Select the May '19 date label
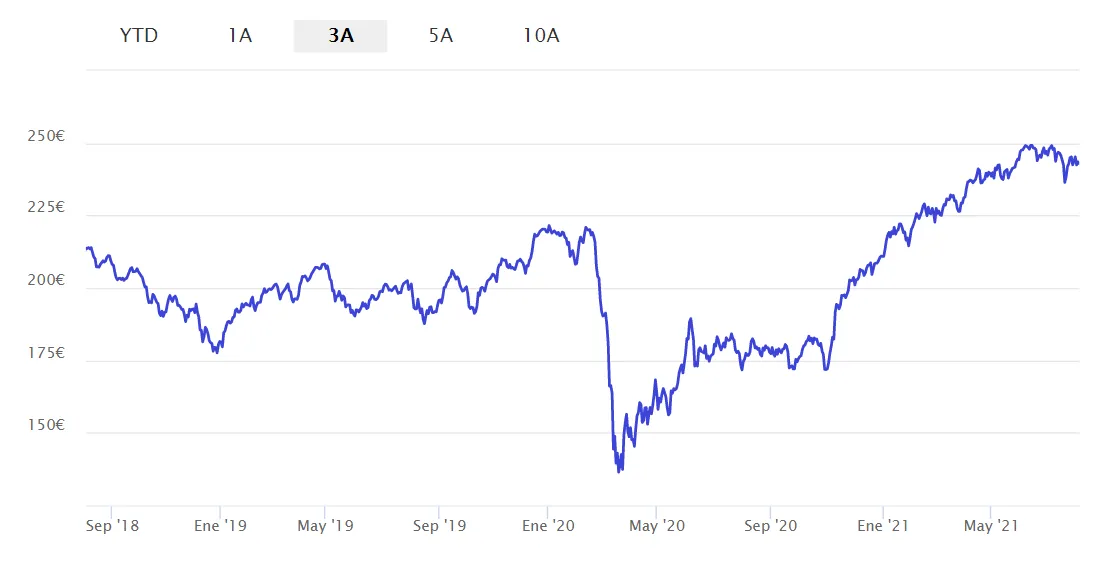This screenshot has height=566, width=1110. [326, 525]
